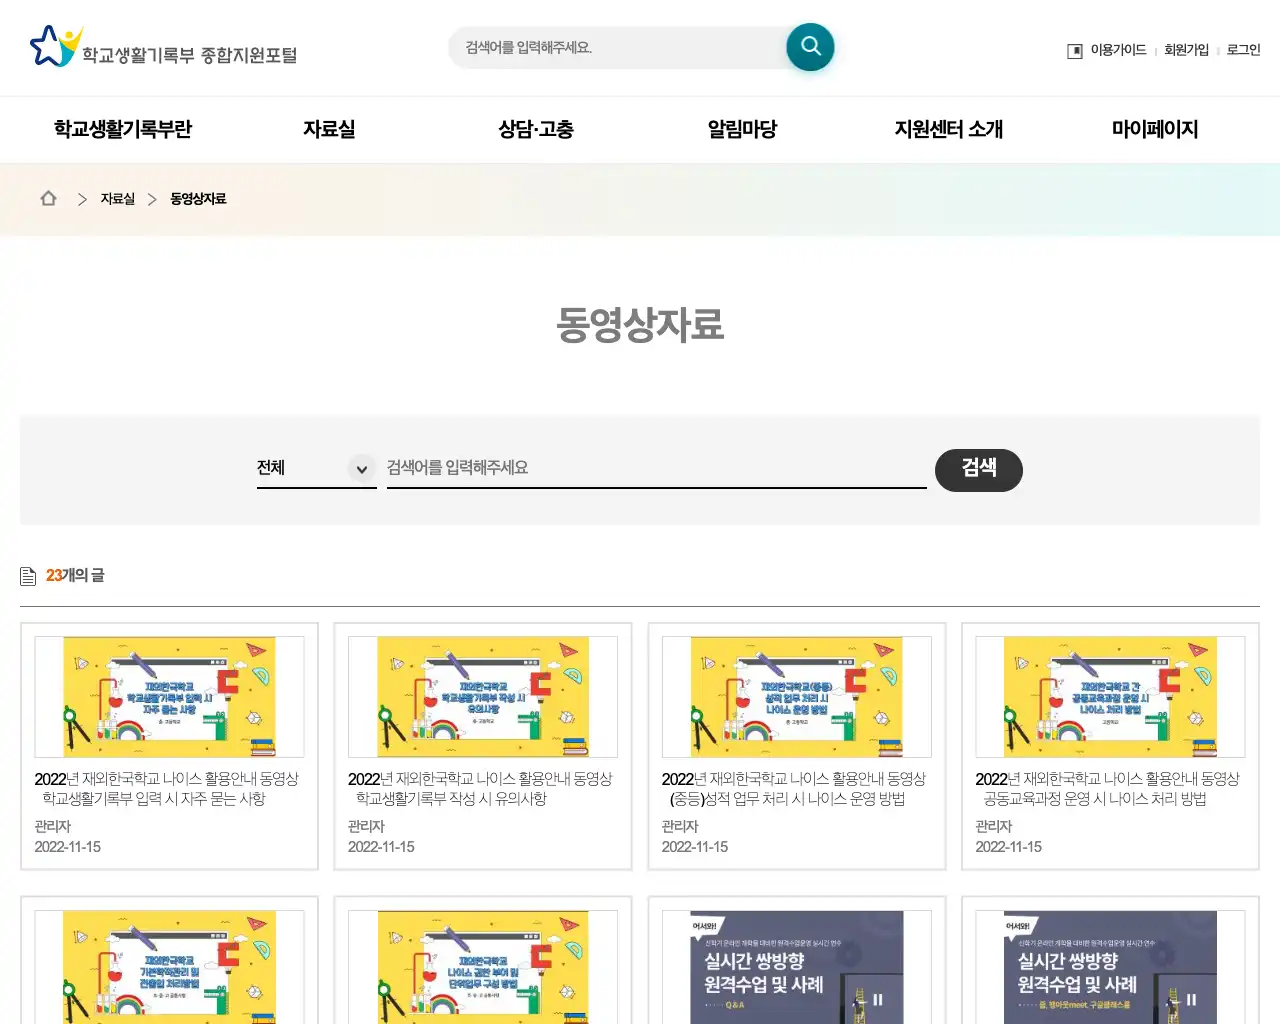Click the teal magnifier search button
Screen dimensions: 1280x1024
coord(810,47)
